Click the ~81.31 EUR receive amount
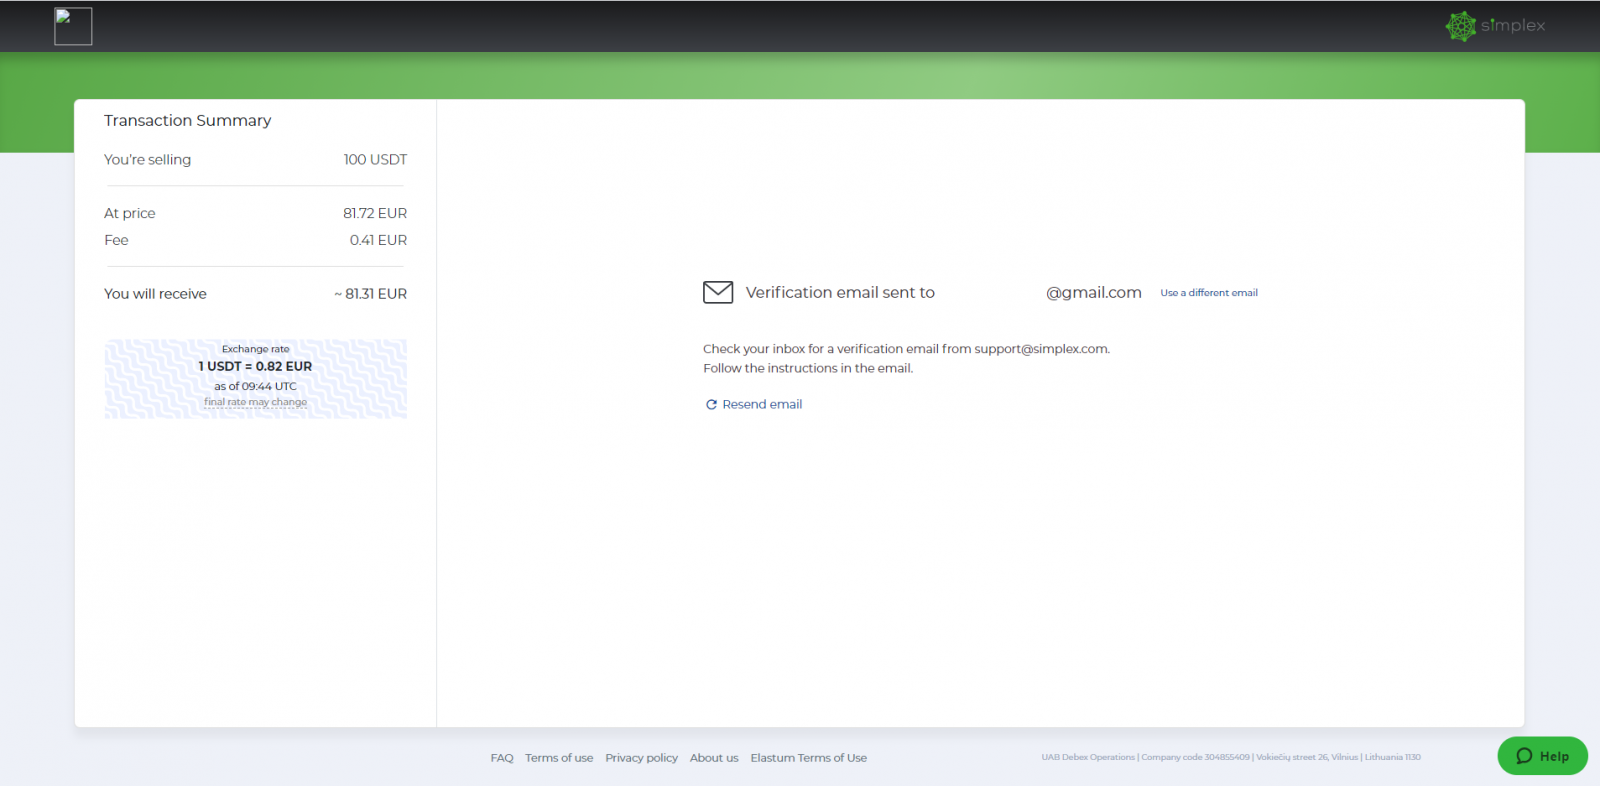The width and height of the screenshot is (1600, 786). 371,294
